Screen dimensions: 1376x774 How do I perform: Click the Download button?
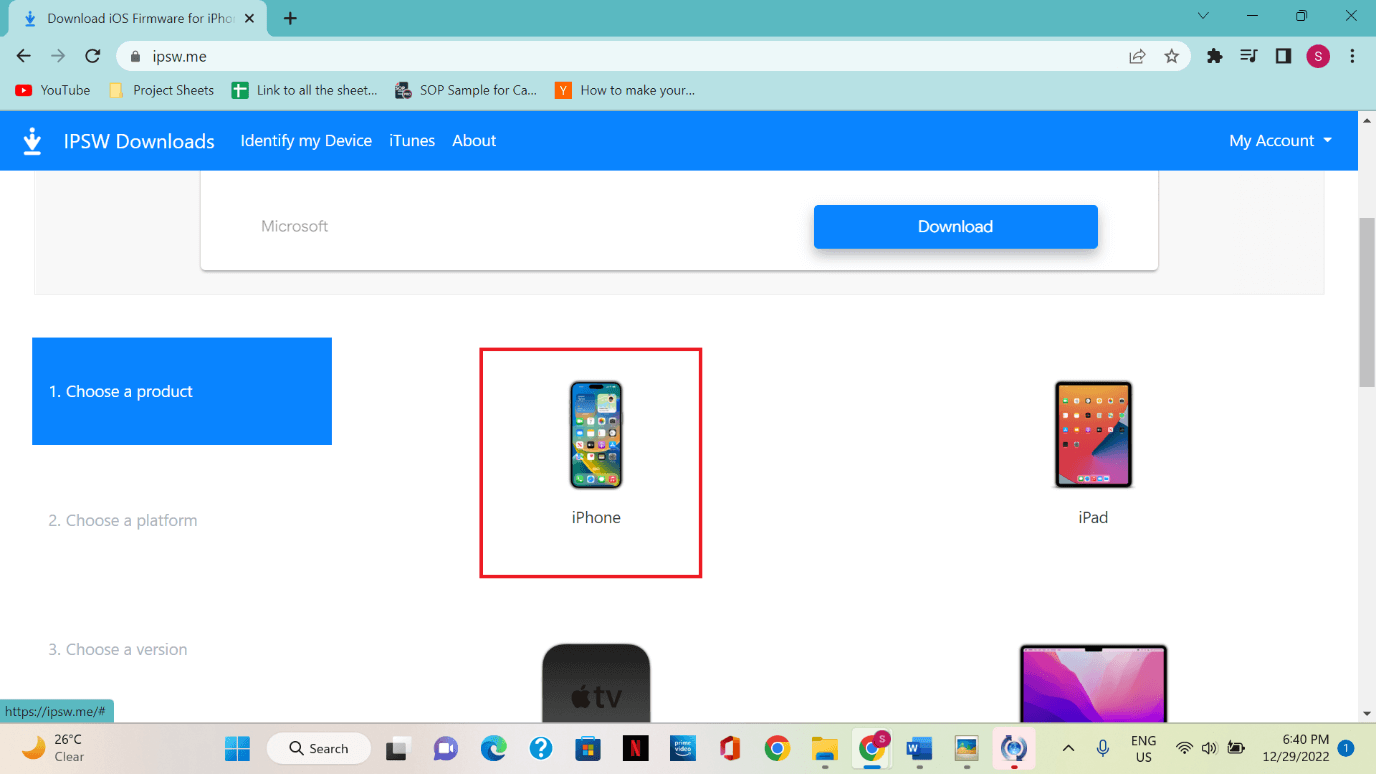955,226
